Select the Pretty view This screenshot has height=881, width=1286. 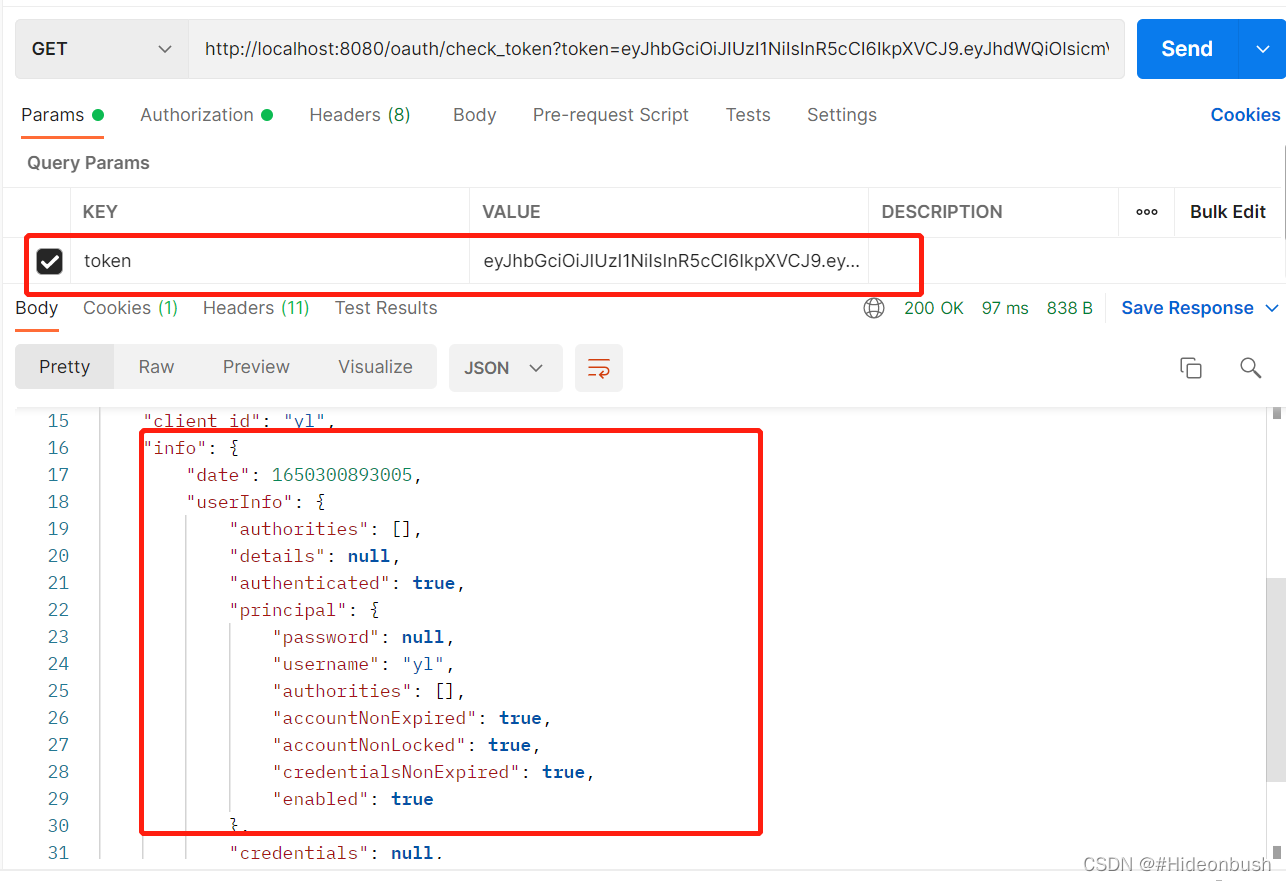[65, 367]
